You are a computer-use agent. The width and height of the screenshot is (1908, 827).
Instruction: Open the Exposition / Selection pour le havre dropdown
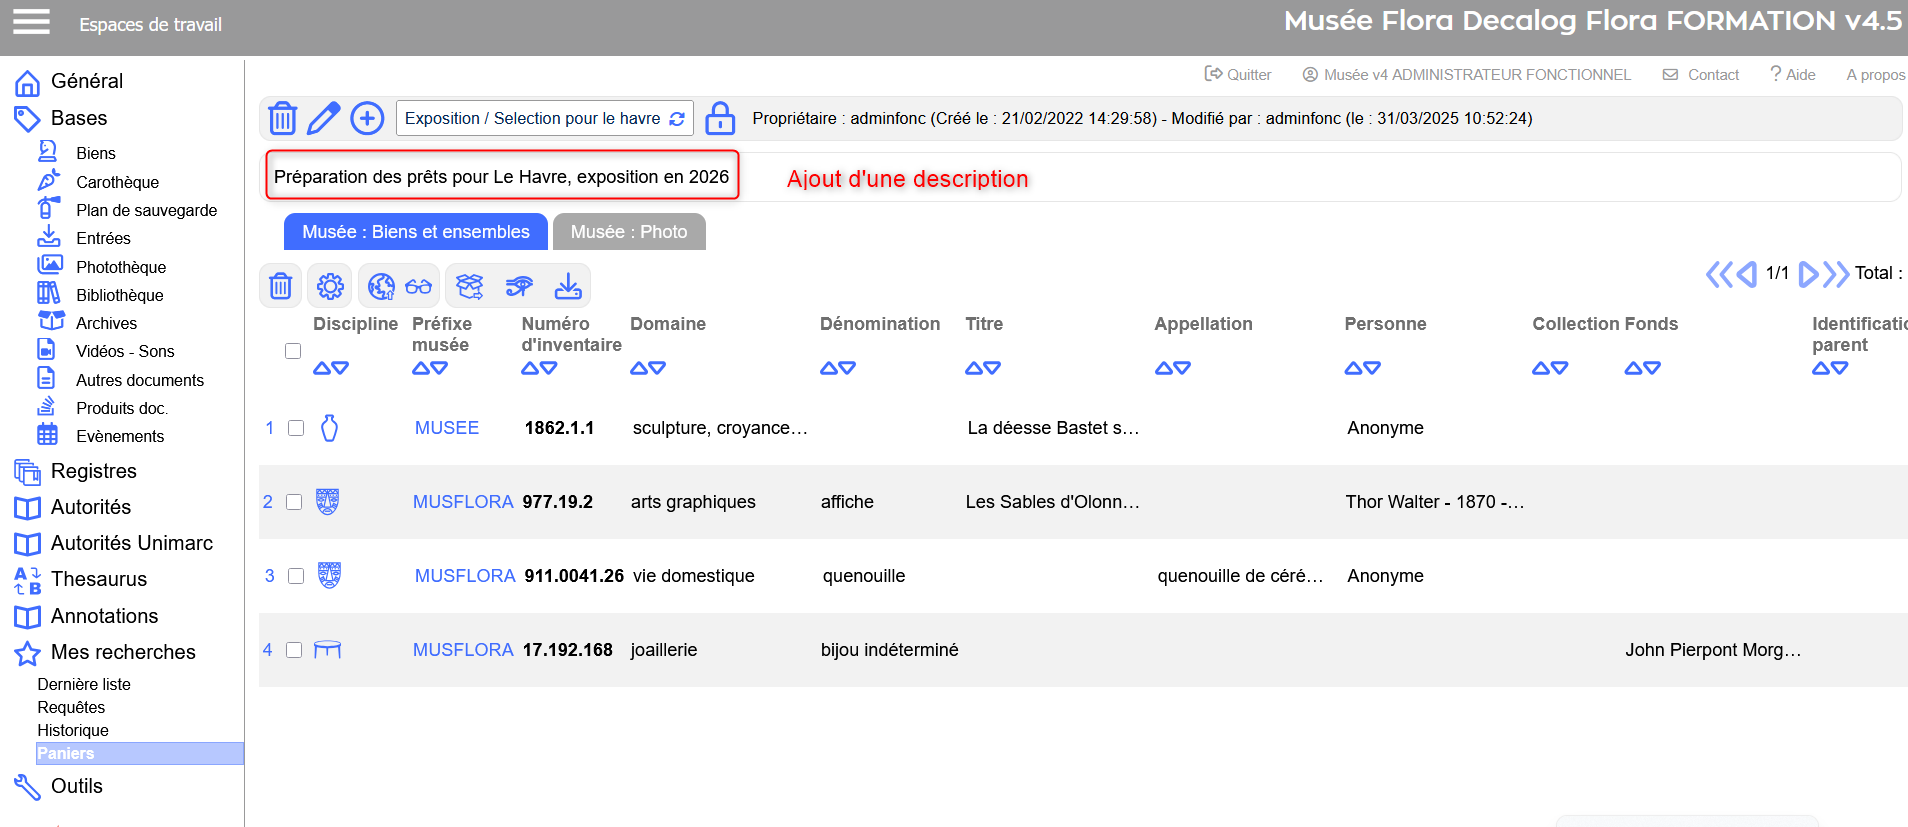pos(544,118)
